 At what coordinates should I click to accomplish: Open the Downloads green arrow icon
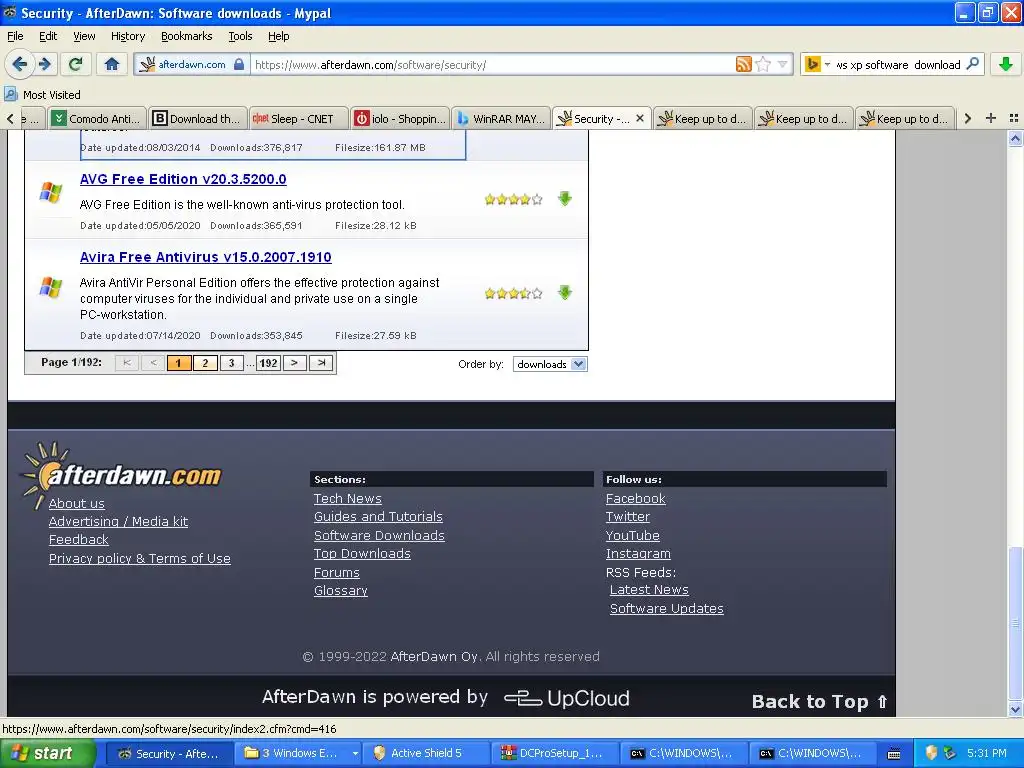click(x=1006, y=64)
